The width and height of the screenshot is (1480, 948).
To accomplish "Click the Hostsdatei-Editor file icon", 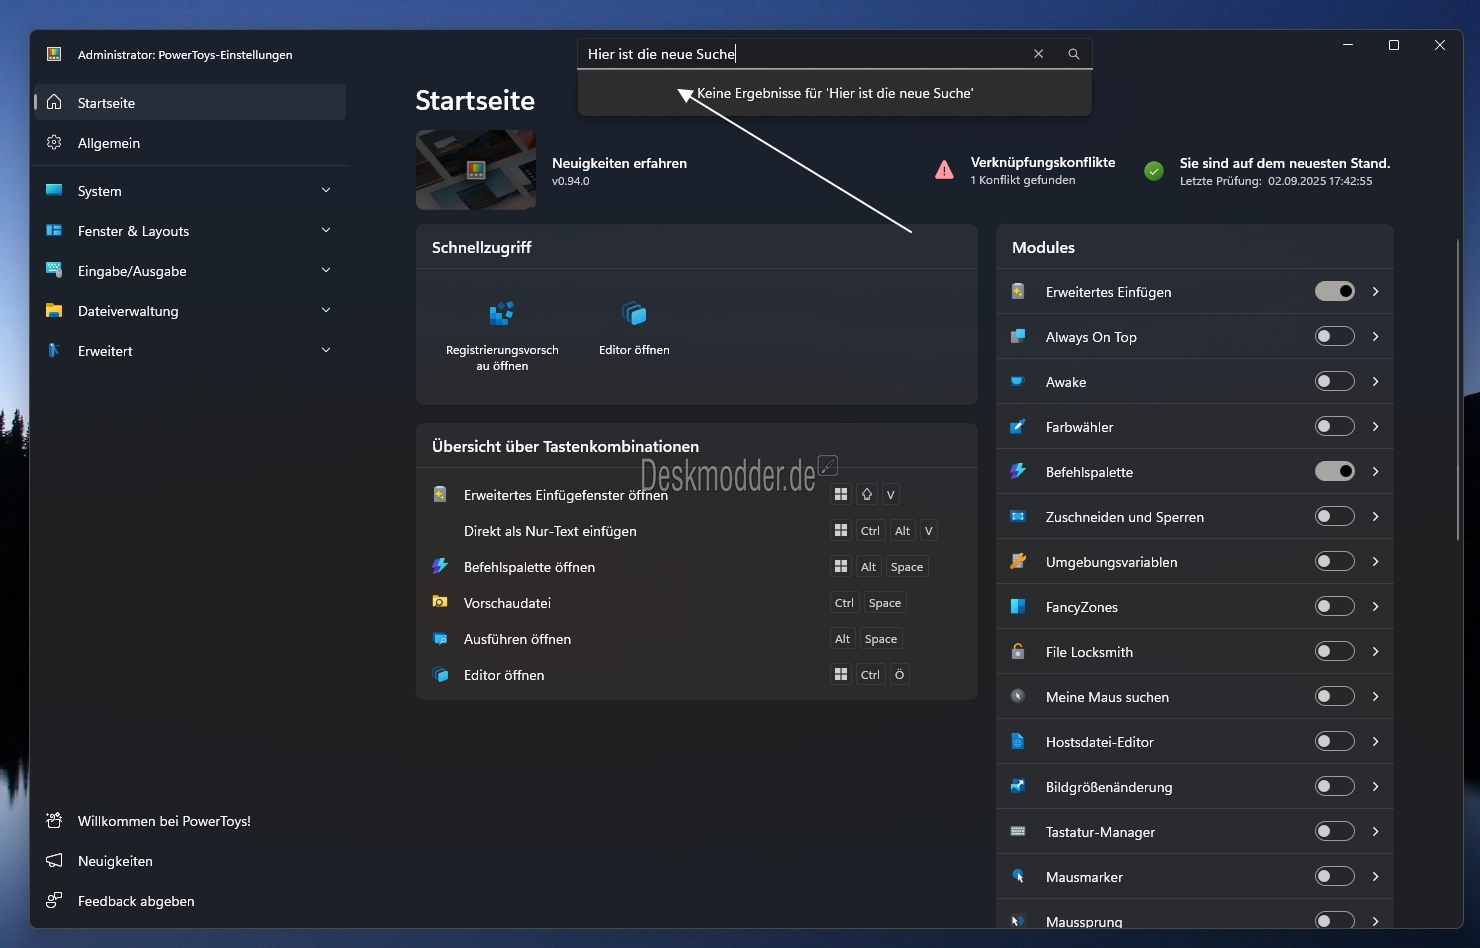I will click(1018, 741).
